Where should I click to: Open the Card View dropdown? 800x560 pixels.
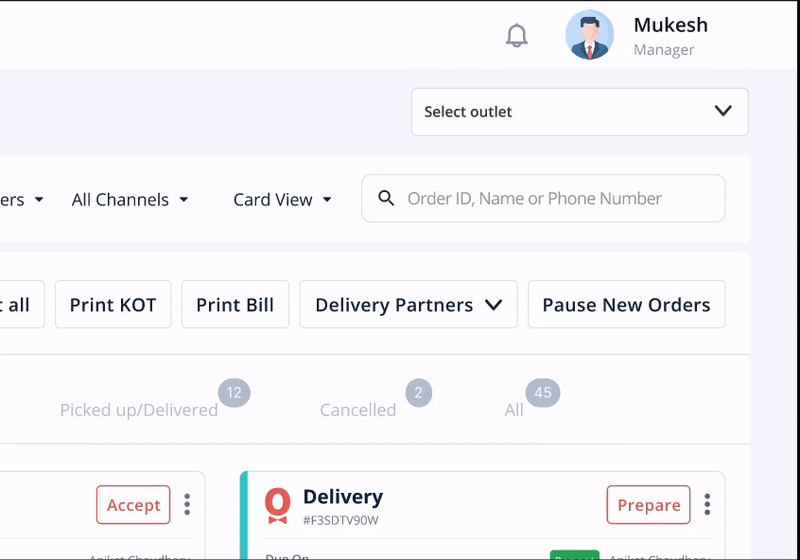pyautogui.click(x=282, y=200)
